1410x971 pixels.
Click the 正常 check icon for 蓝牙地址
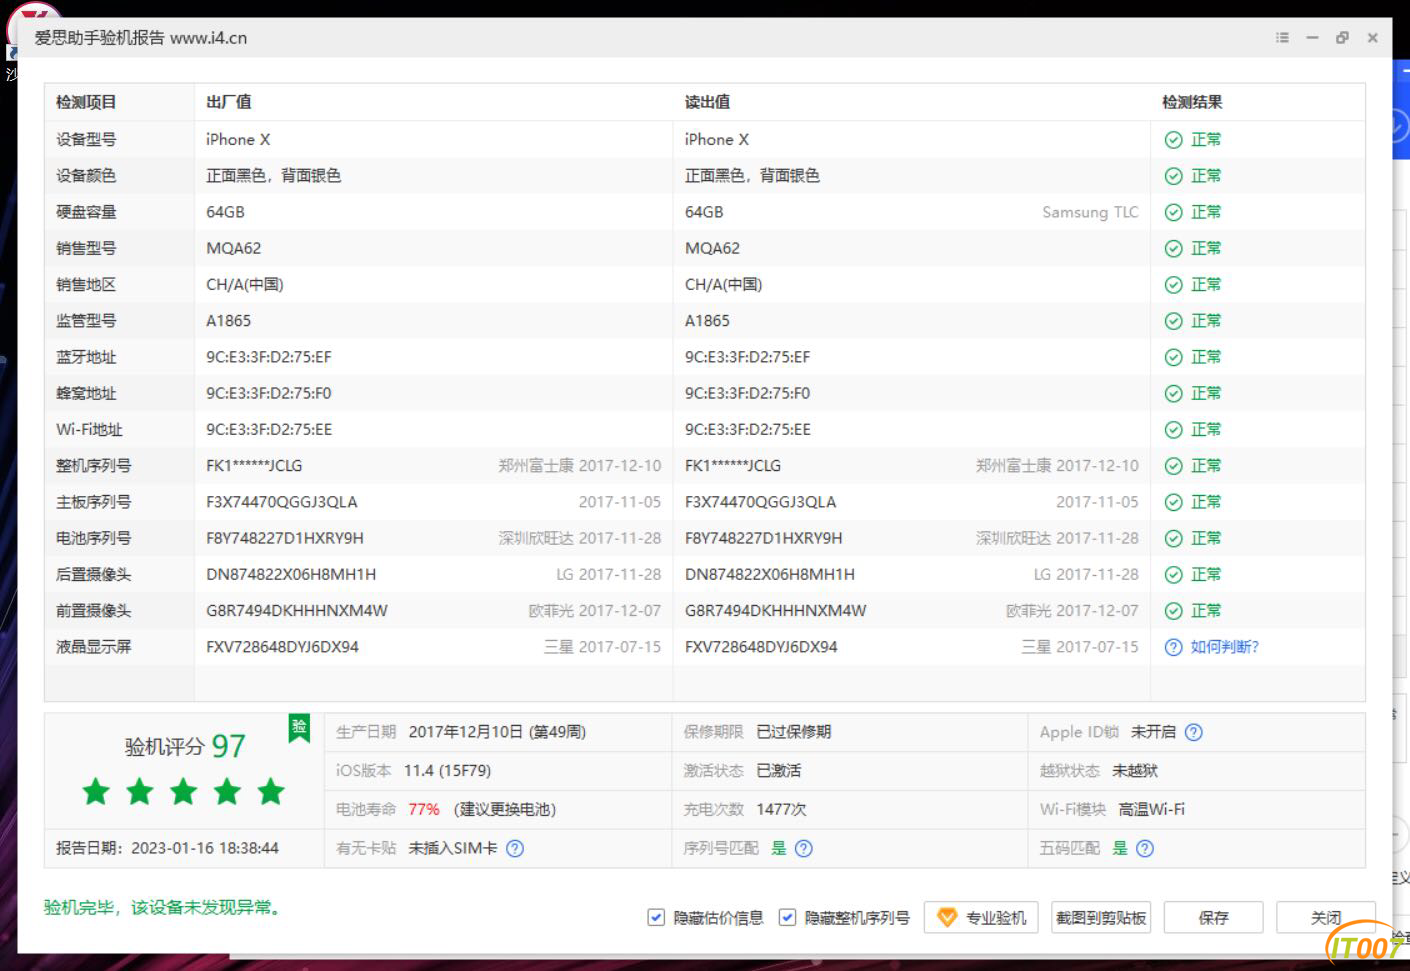pyautogui.click(x=1174, y=357)
